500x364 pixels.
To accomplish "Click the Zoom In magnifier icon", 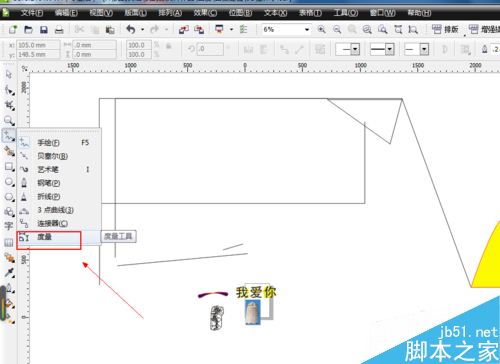I will [x=321, y=29].
